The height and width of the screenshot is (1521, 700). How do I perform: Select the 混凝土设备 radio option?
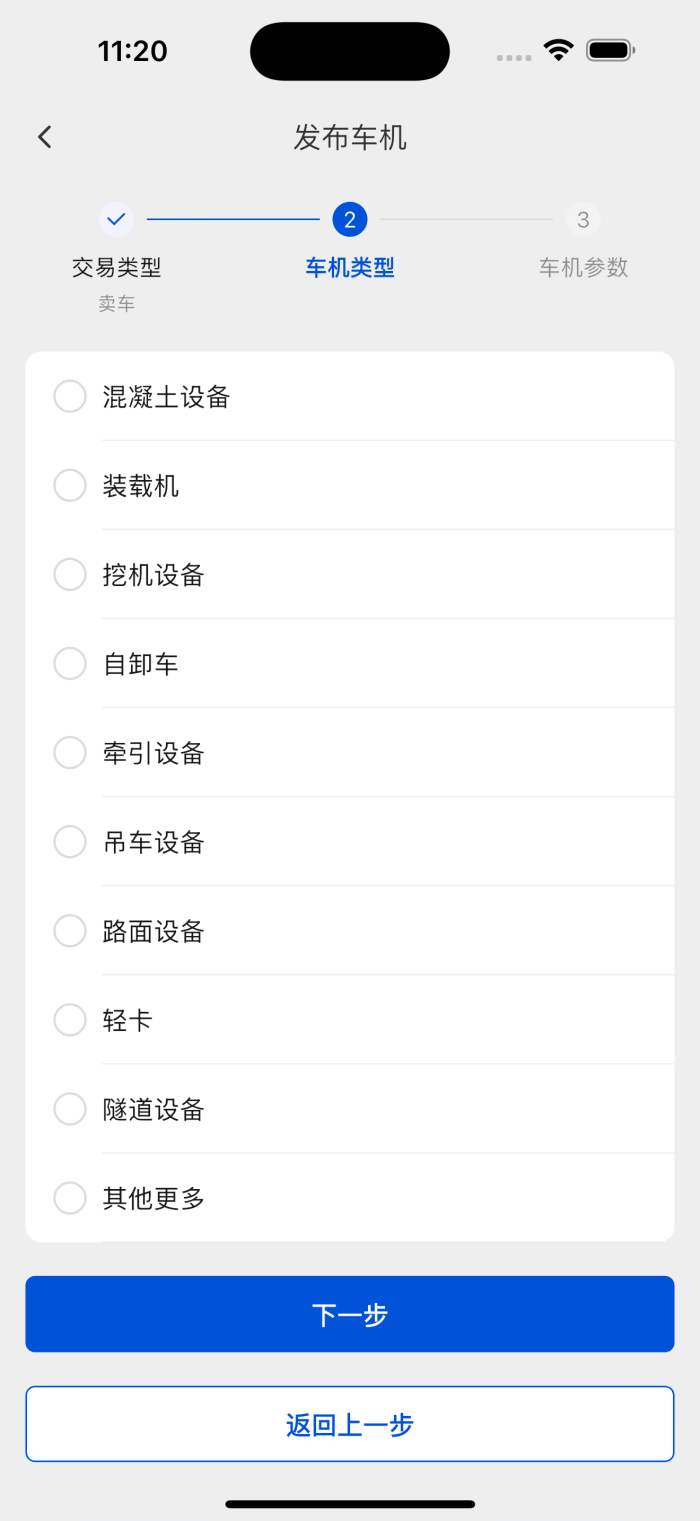70,396
